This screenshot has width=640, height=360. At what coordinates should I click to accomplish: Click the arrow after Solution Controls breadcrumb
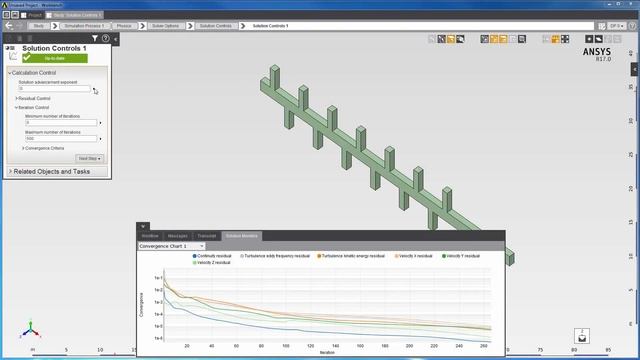(x=243, y=26)
